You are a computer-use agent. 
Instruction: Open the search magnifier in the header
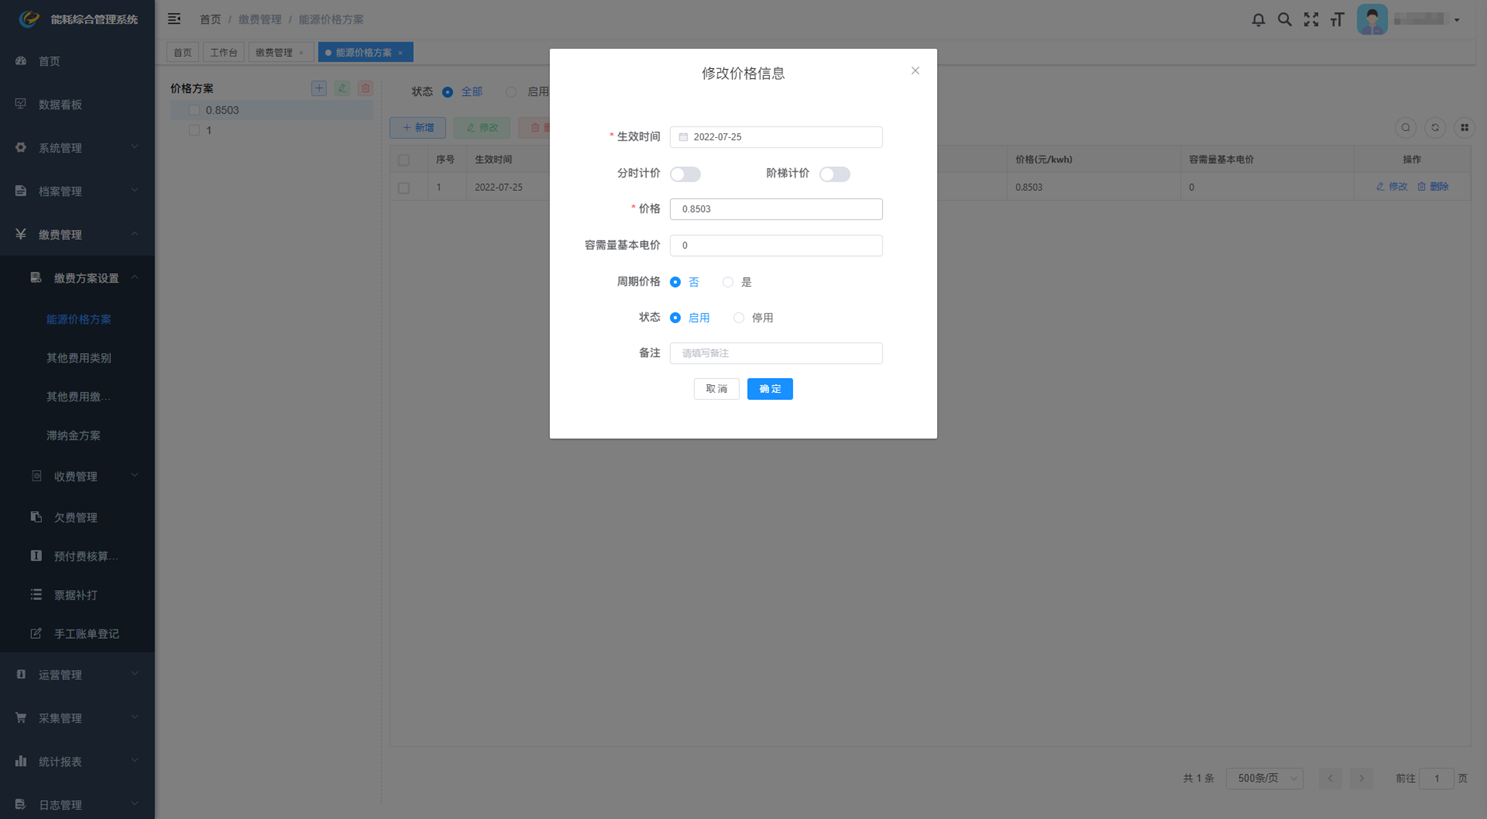[1285, 19]
